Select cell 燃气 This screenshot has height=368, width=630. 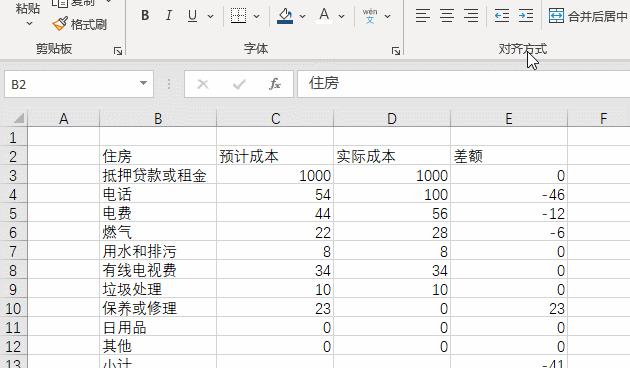point(158,232)
